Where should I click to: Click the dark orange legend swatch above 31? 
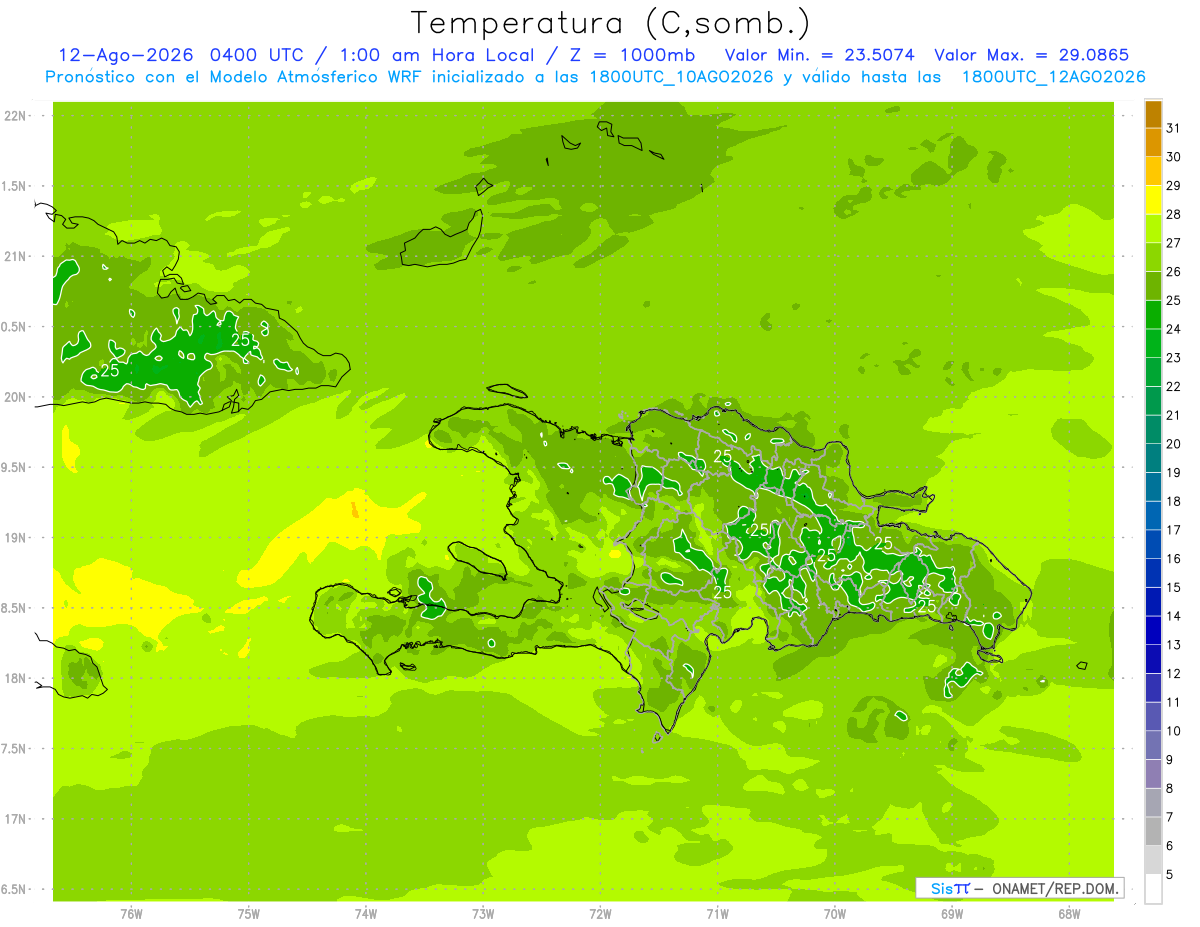pyautogui.click(x=1153, y=114)
